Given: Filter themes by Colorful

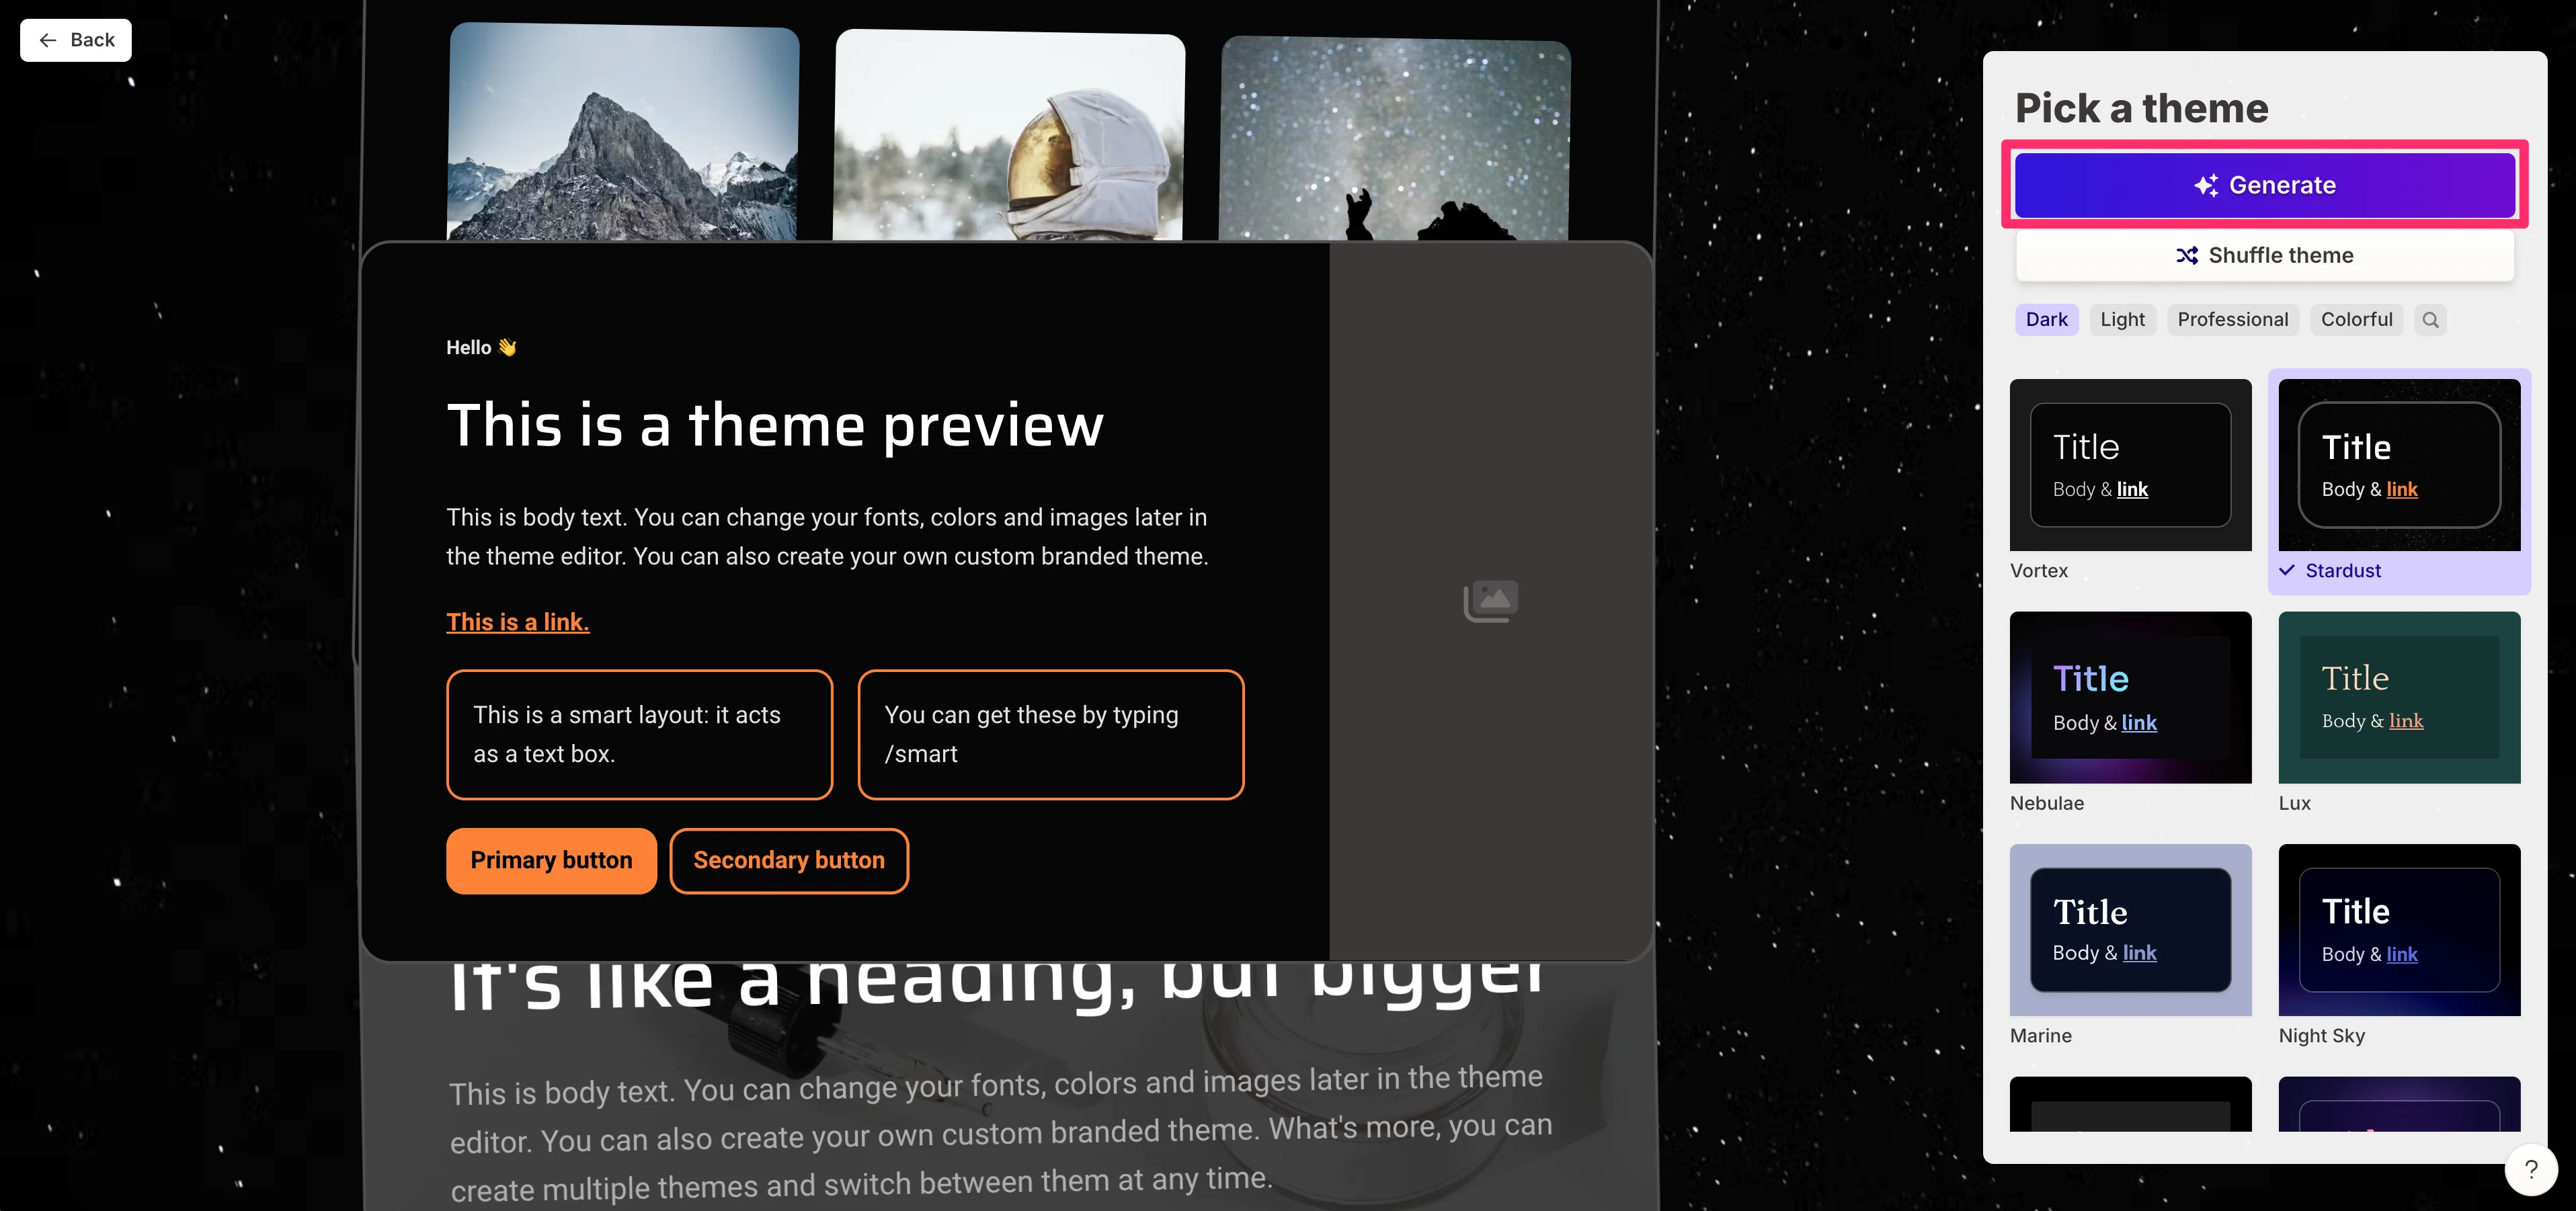Looking at the screenshot, I should (x=2356, y=320).
